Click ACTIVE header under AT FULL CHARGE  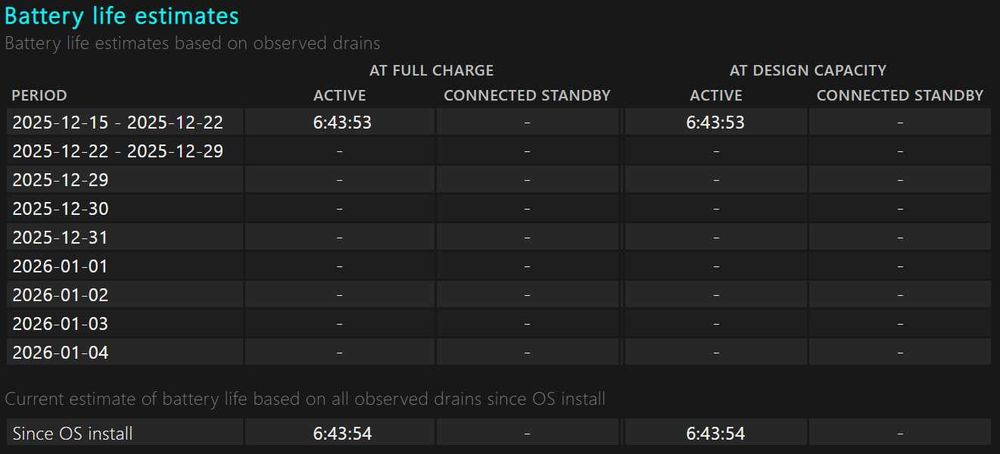(340, 95)
